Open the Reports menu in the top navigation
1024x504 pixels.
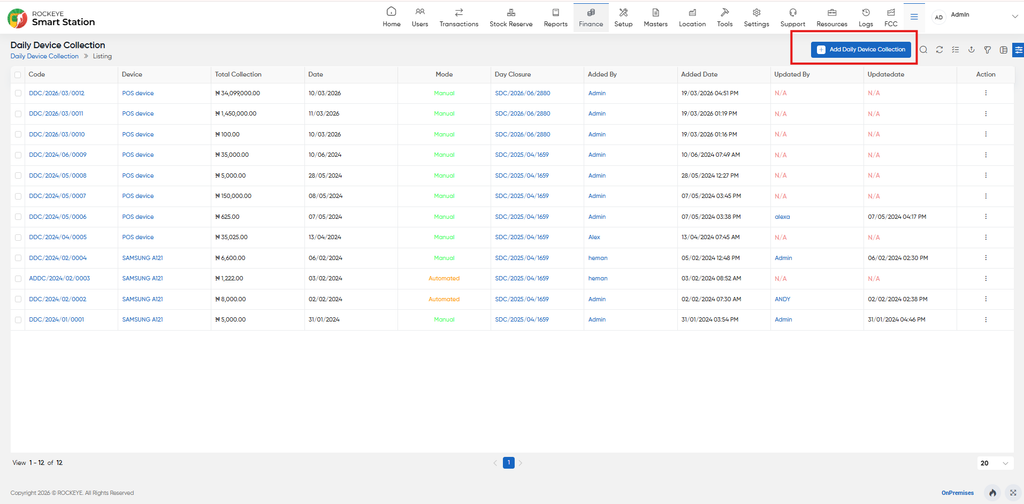tap(556, 17)
